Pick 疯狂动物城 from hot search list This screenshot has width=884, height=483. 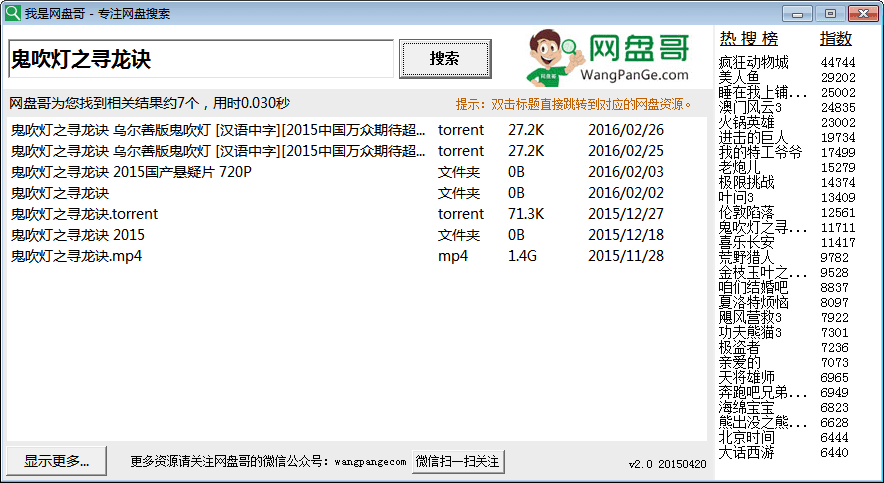tap(754, 62)
